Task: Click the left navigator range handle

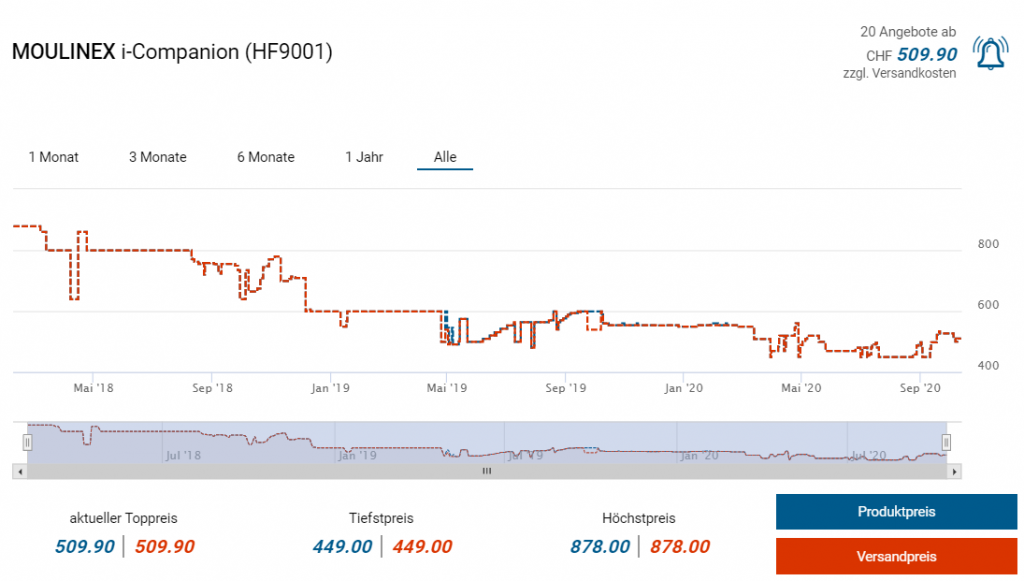Action: 28,442
